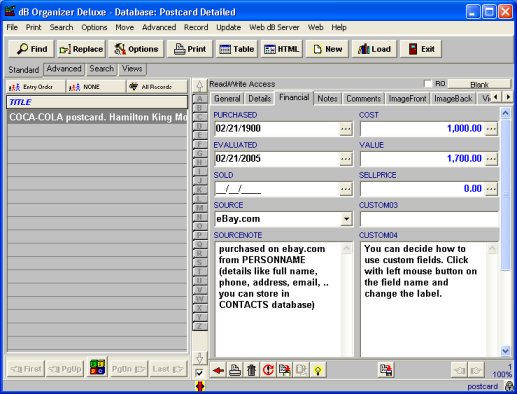Open the Web dB Server menu

(x=274, y=27)
